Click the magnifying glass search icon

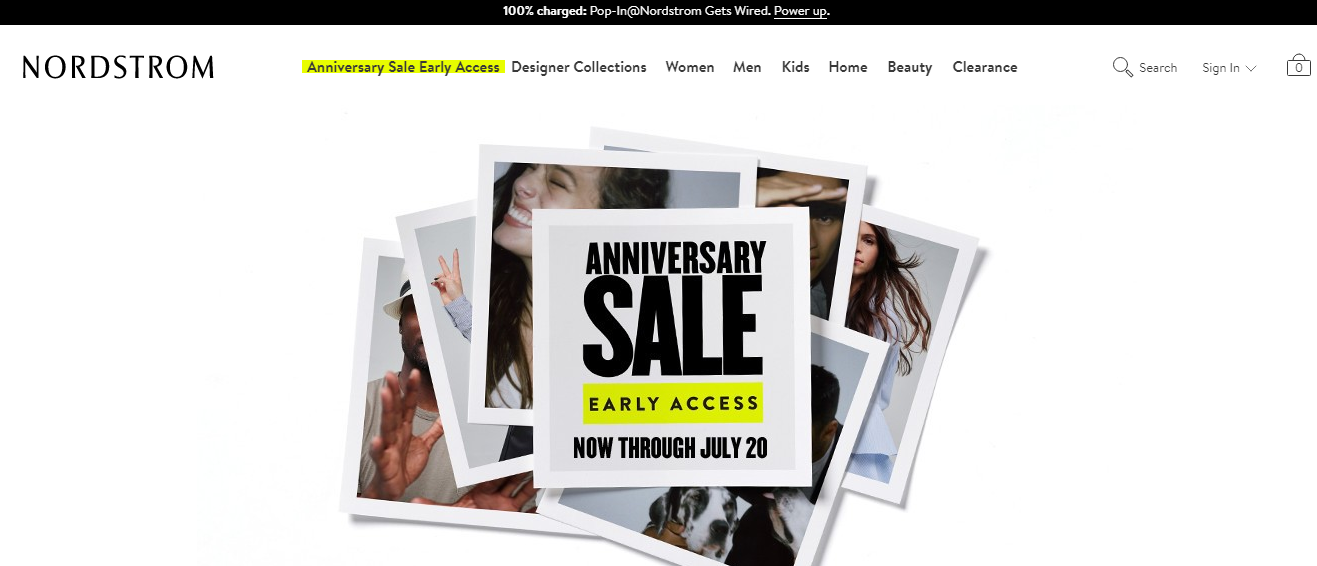(x=1122, y=67)
